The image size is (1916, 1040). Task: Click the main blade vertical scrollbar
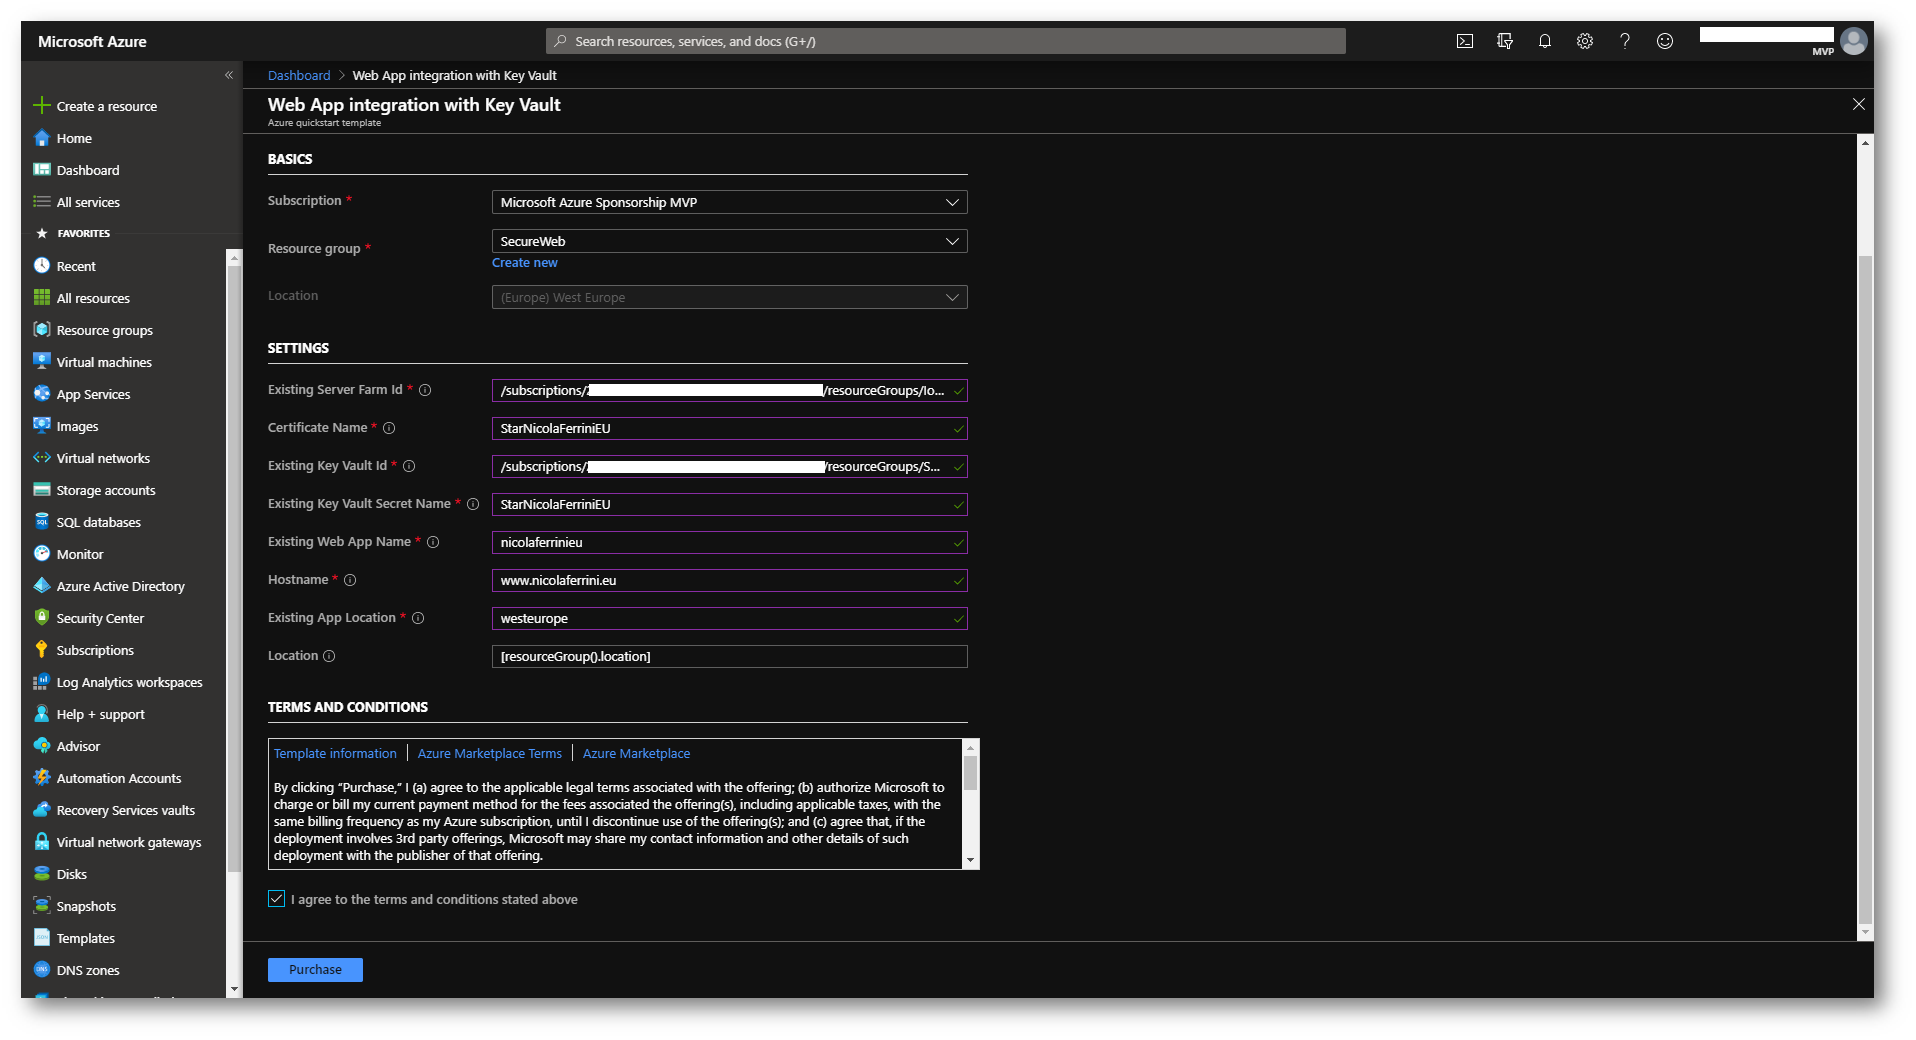1865,589
